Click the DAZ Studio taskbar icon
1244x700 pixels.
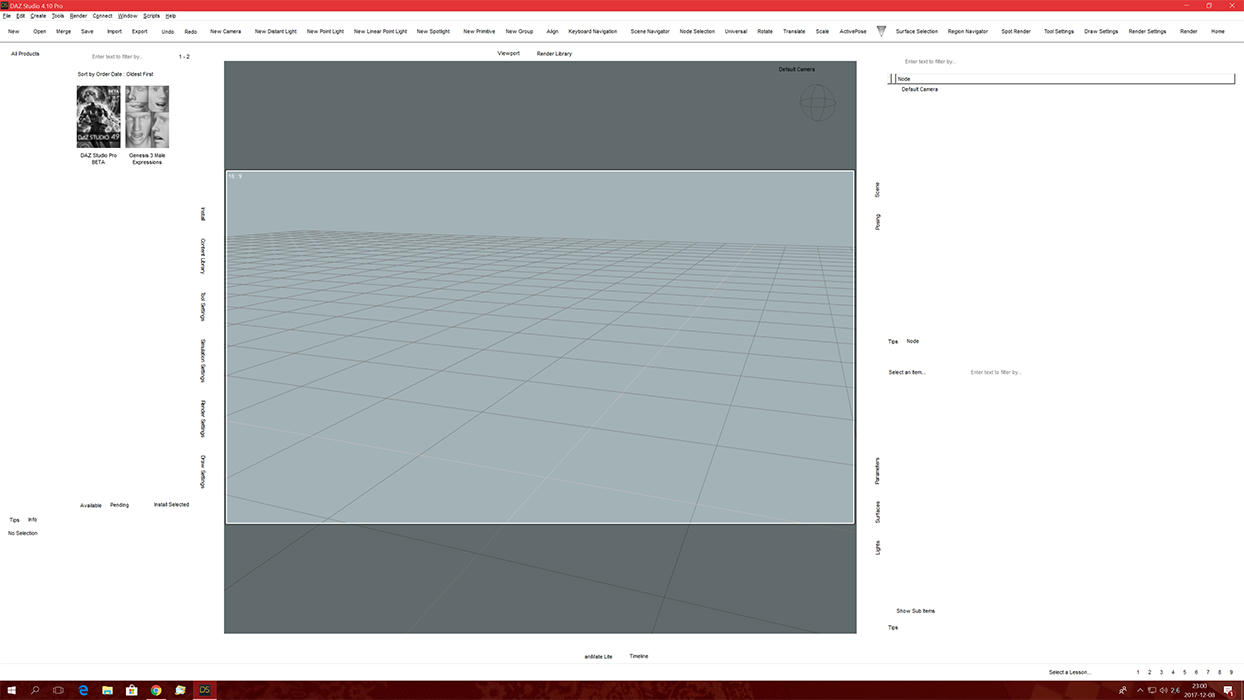[x=205, y=690]
